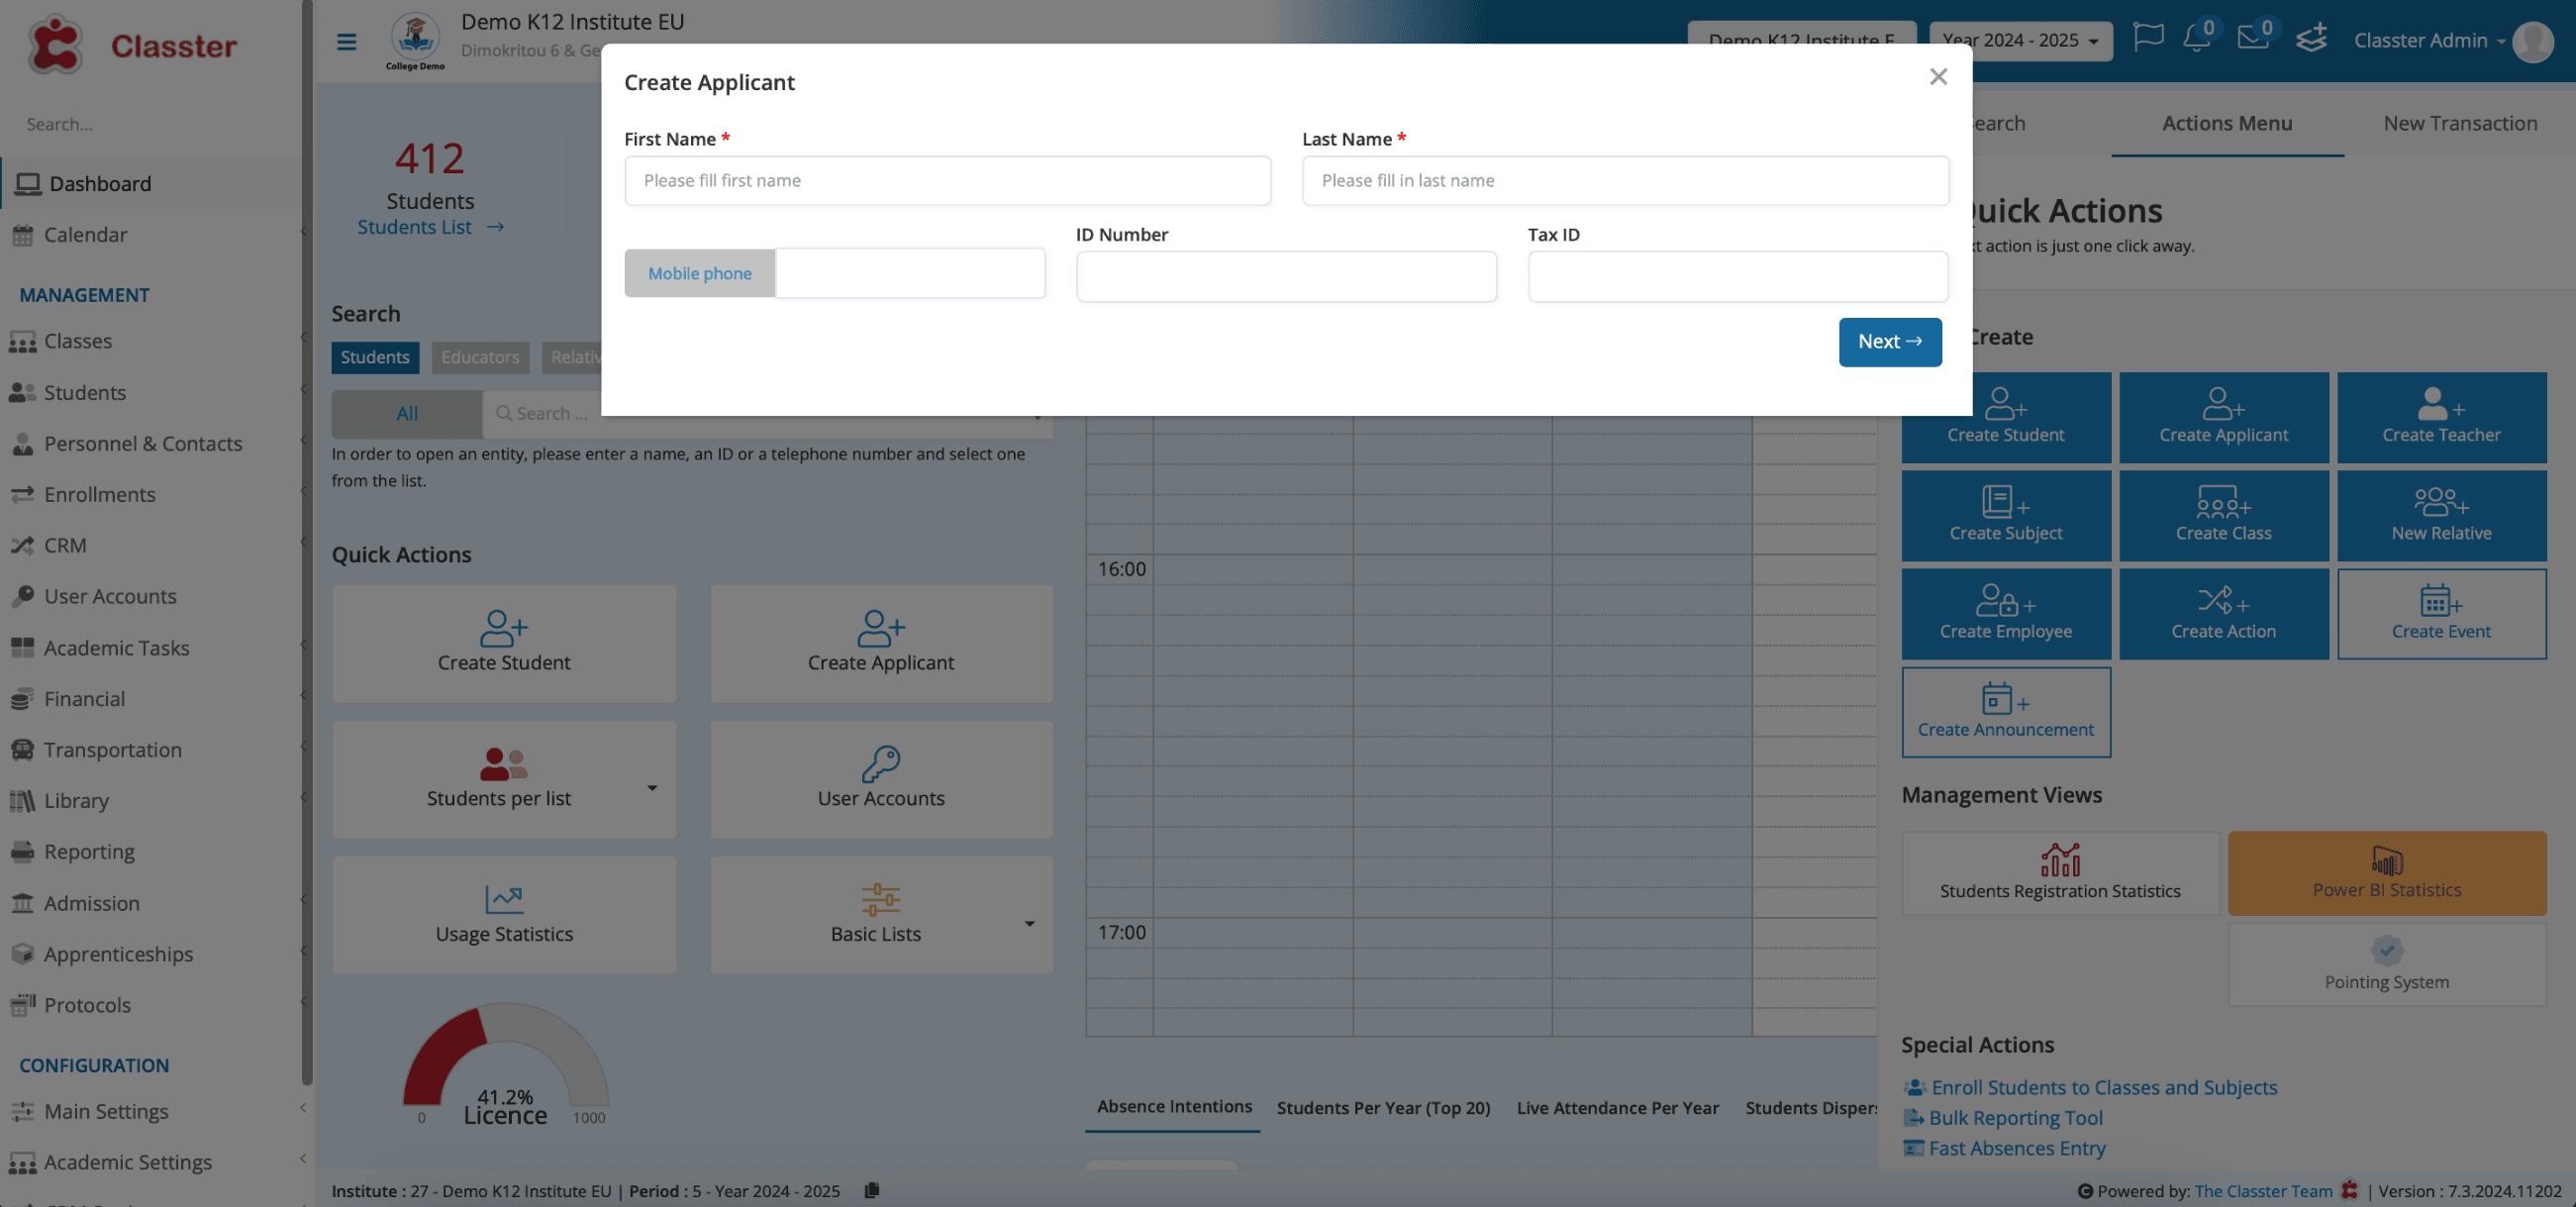
Task: Open the messages envelope icon
Action: pos(2254,38)
